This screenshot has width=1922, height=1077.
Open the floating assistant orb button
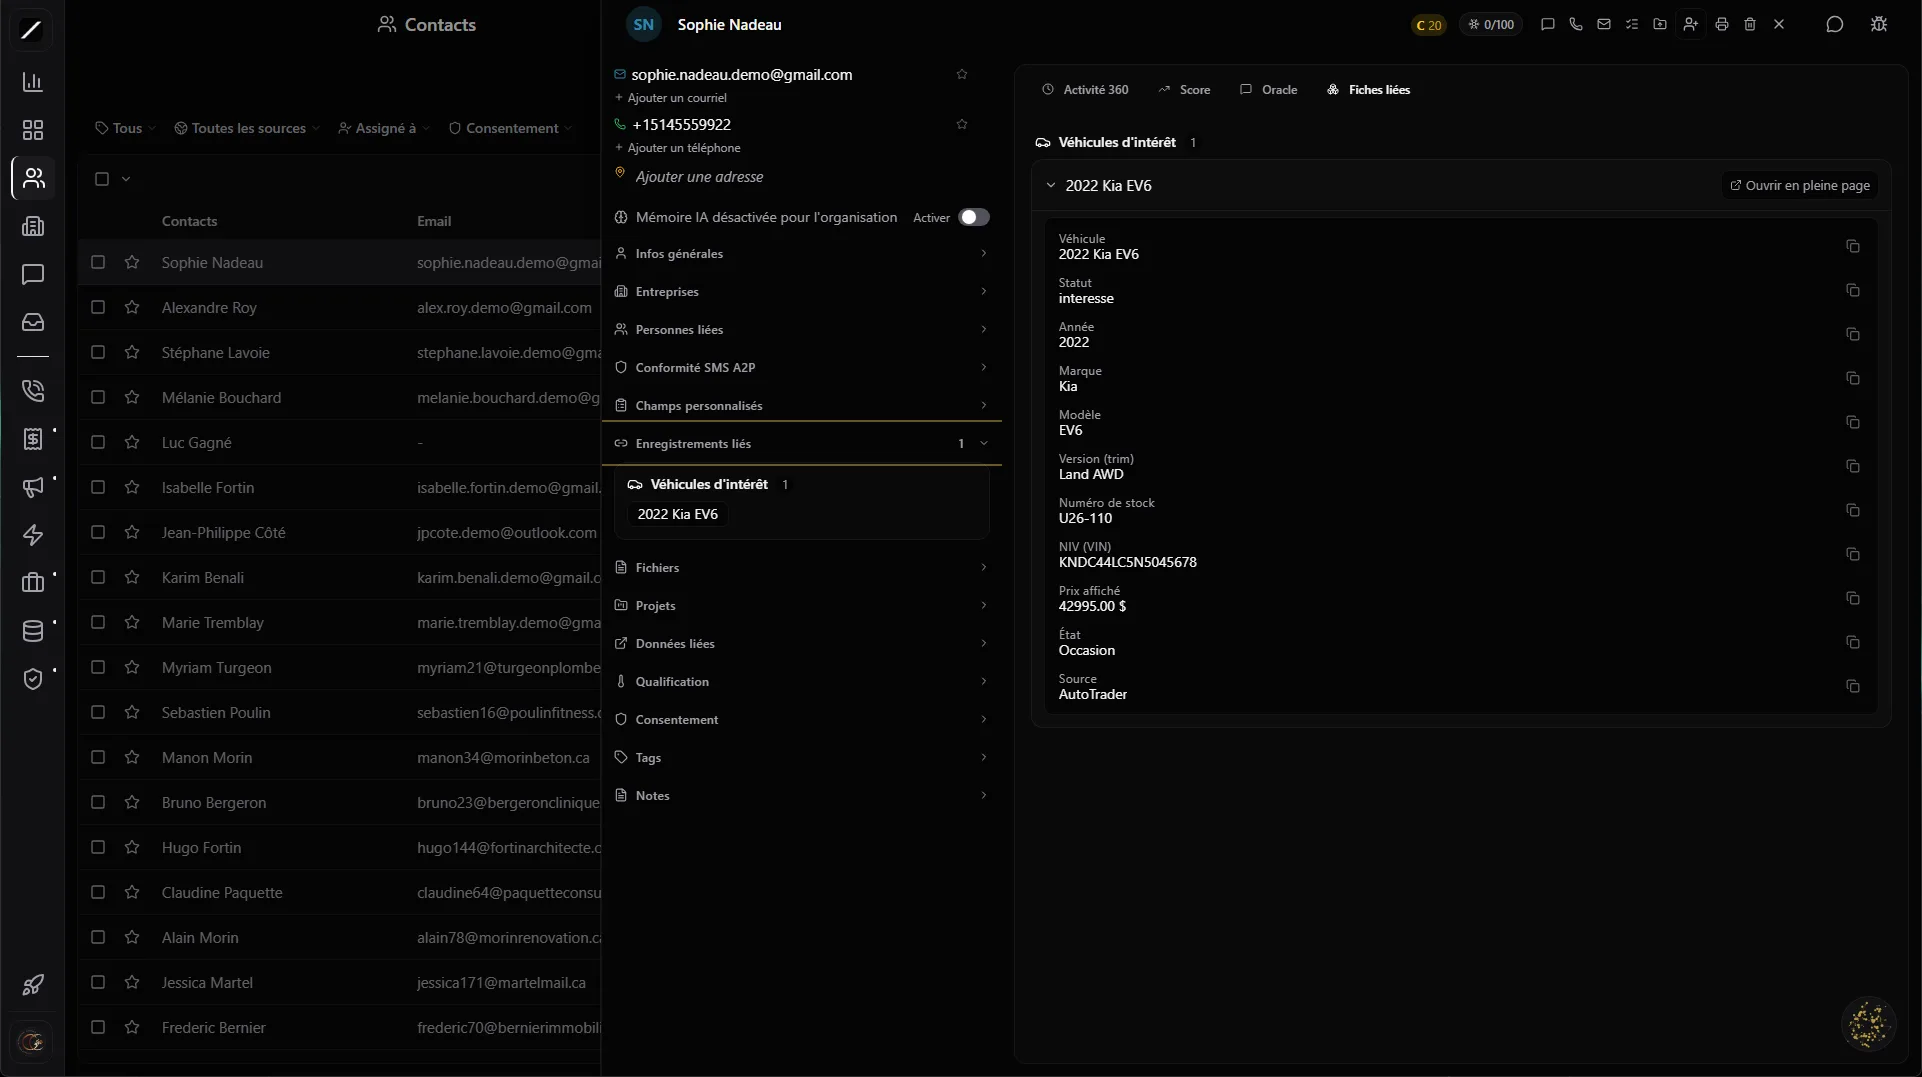point(1868,1024)
